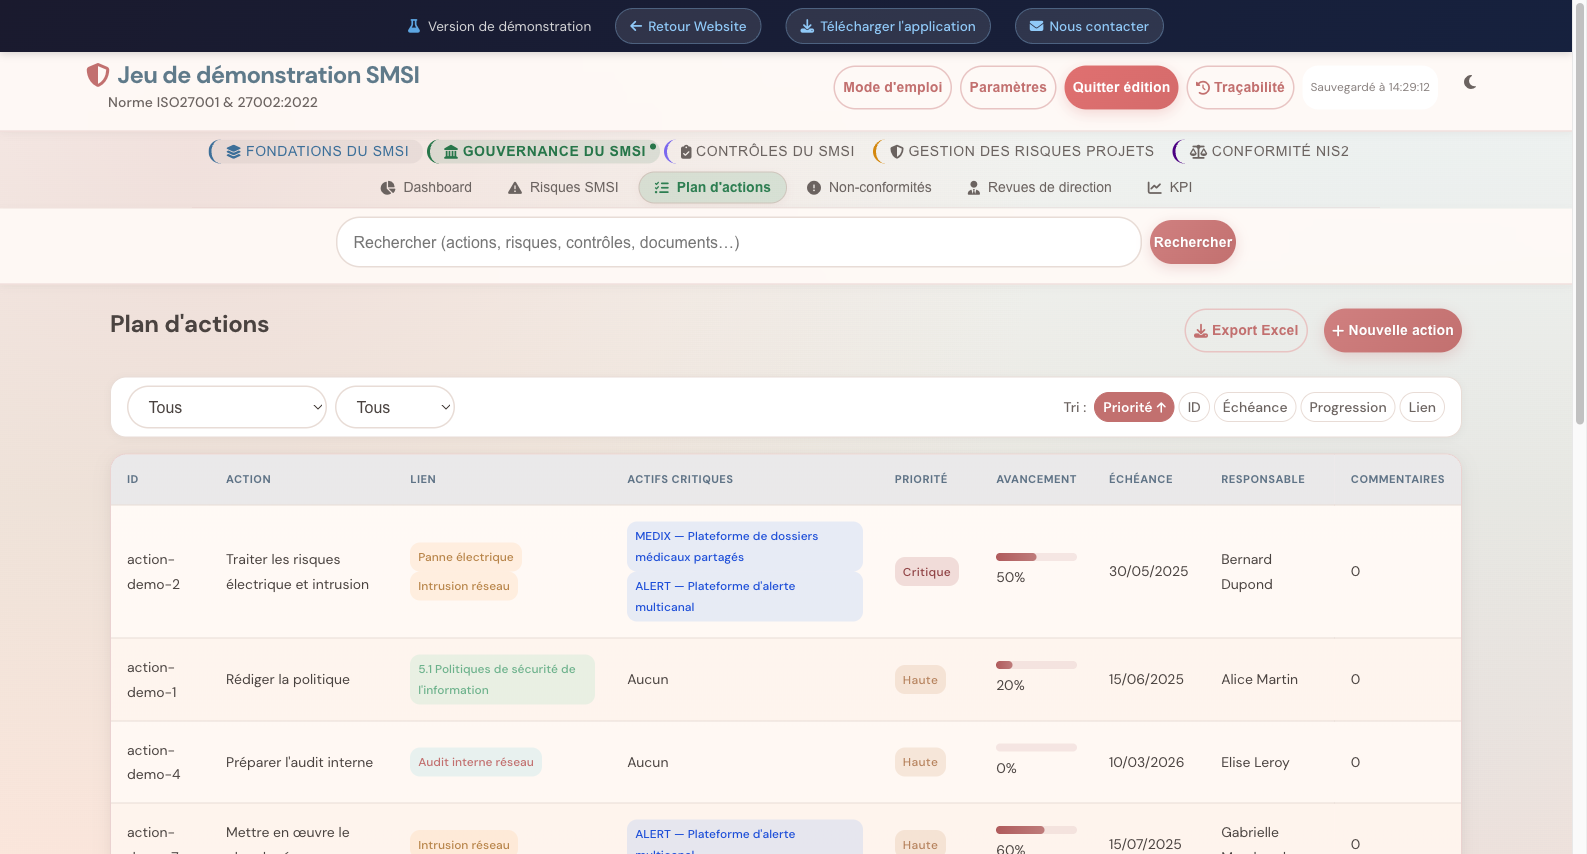1587x854 pixels.
Task: Toggle the Priorité sort order
Action: (x=1133, y=407)
